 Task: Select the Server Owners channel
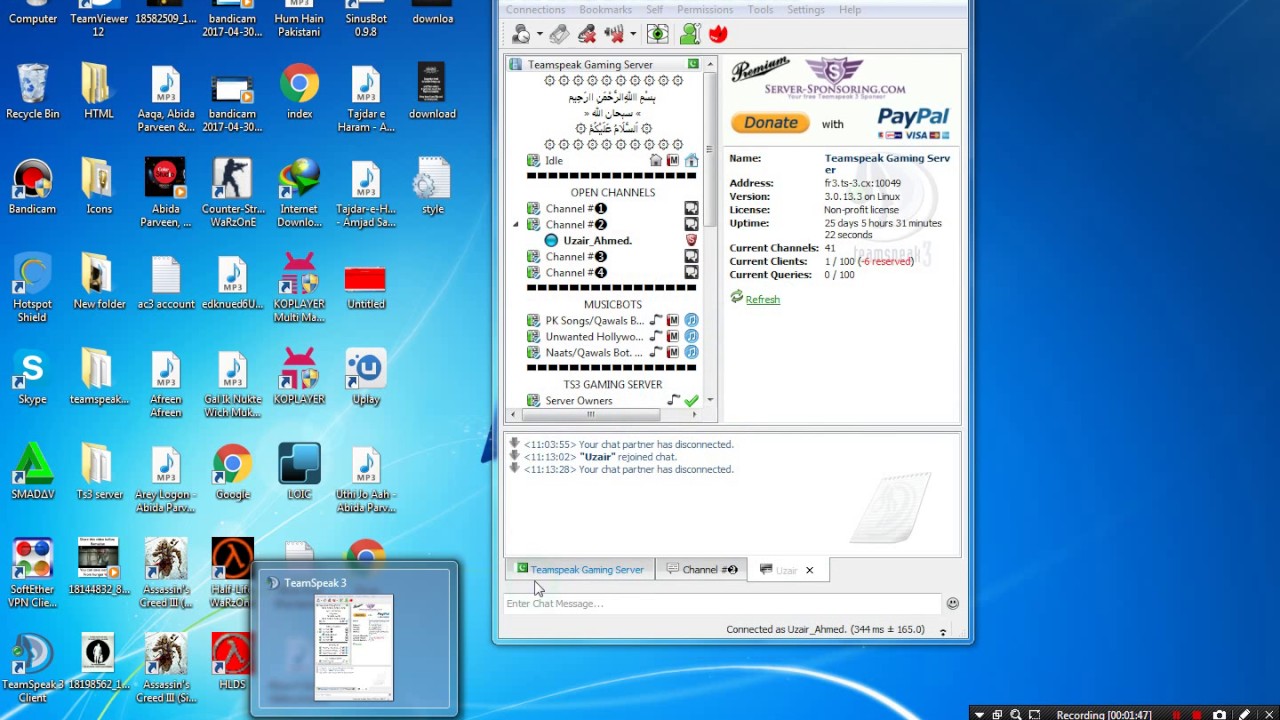tap(579, 400)
